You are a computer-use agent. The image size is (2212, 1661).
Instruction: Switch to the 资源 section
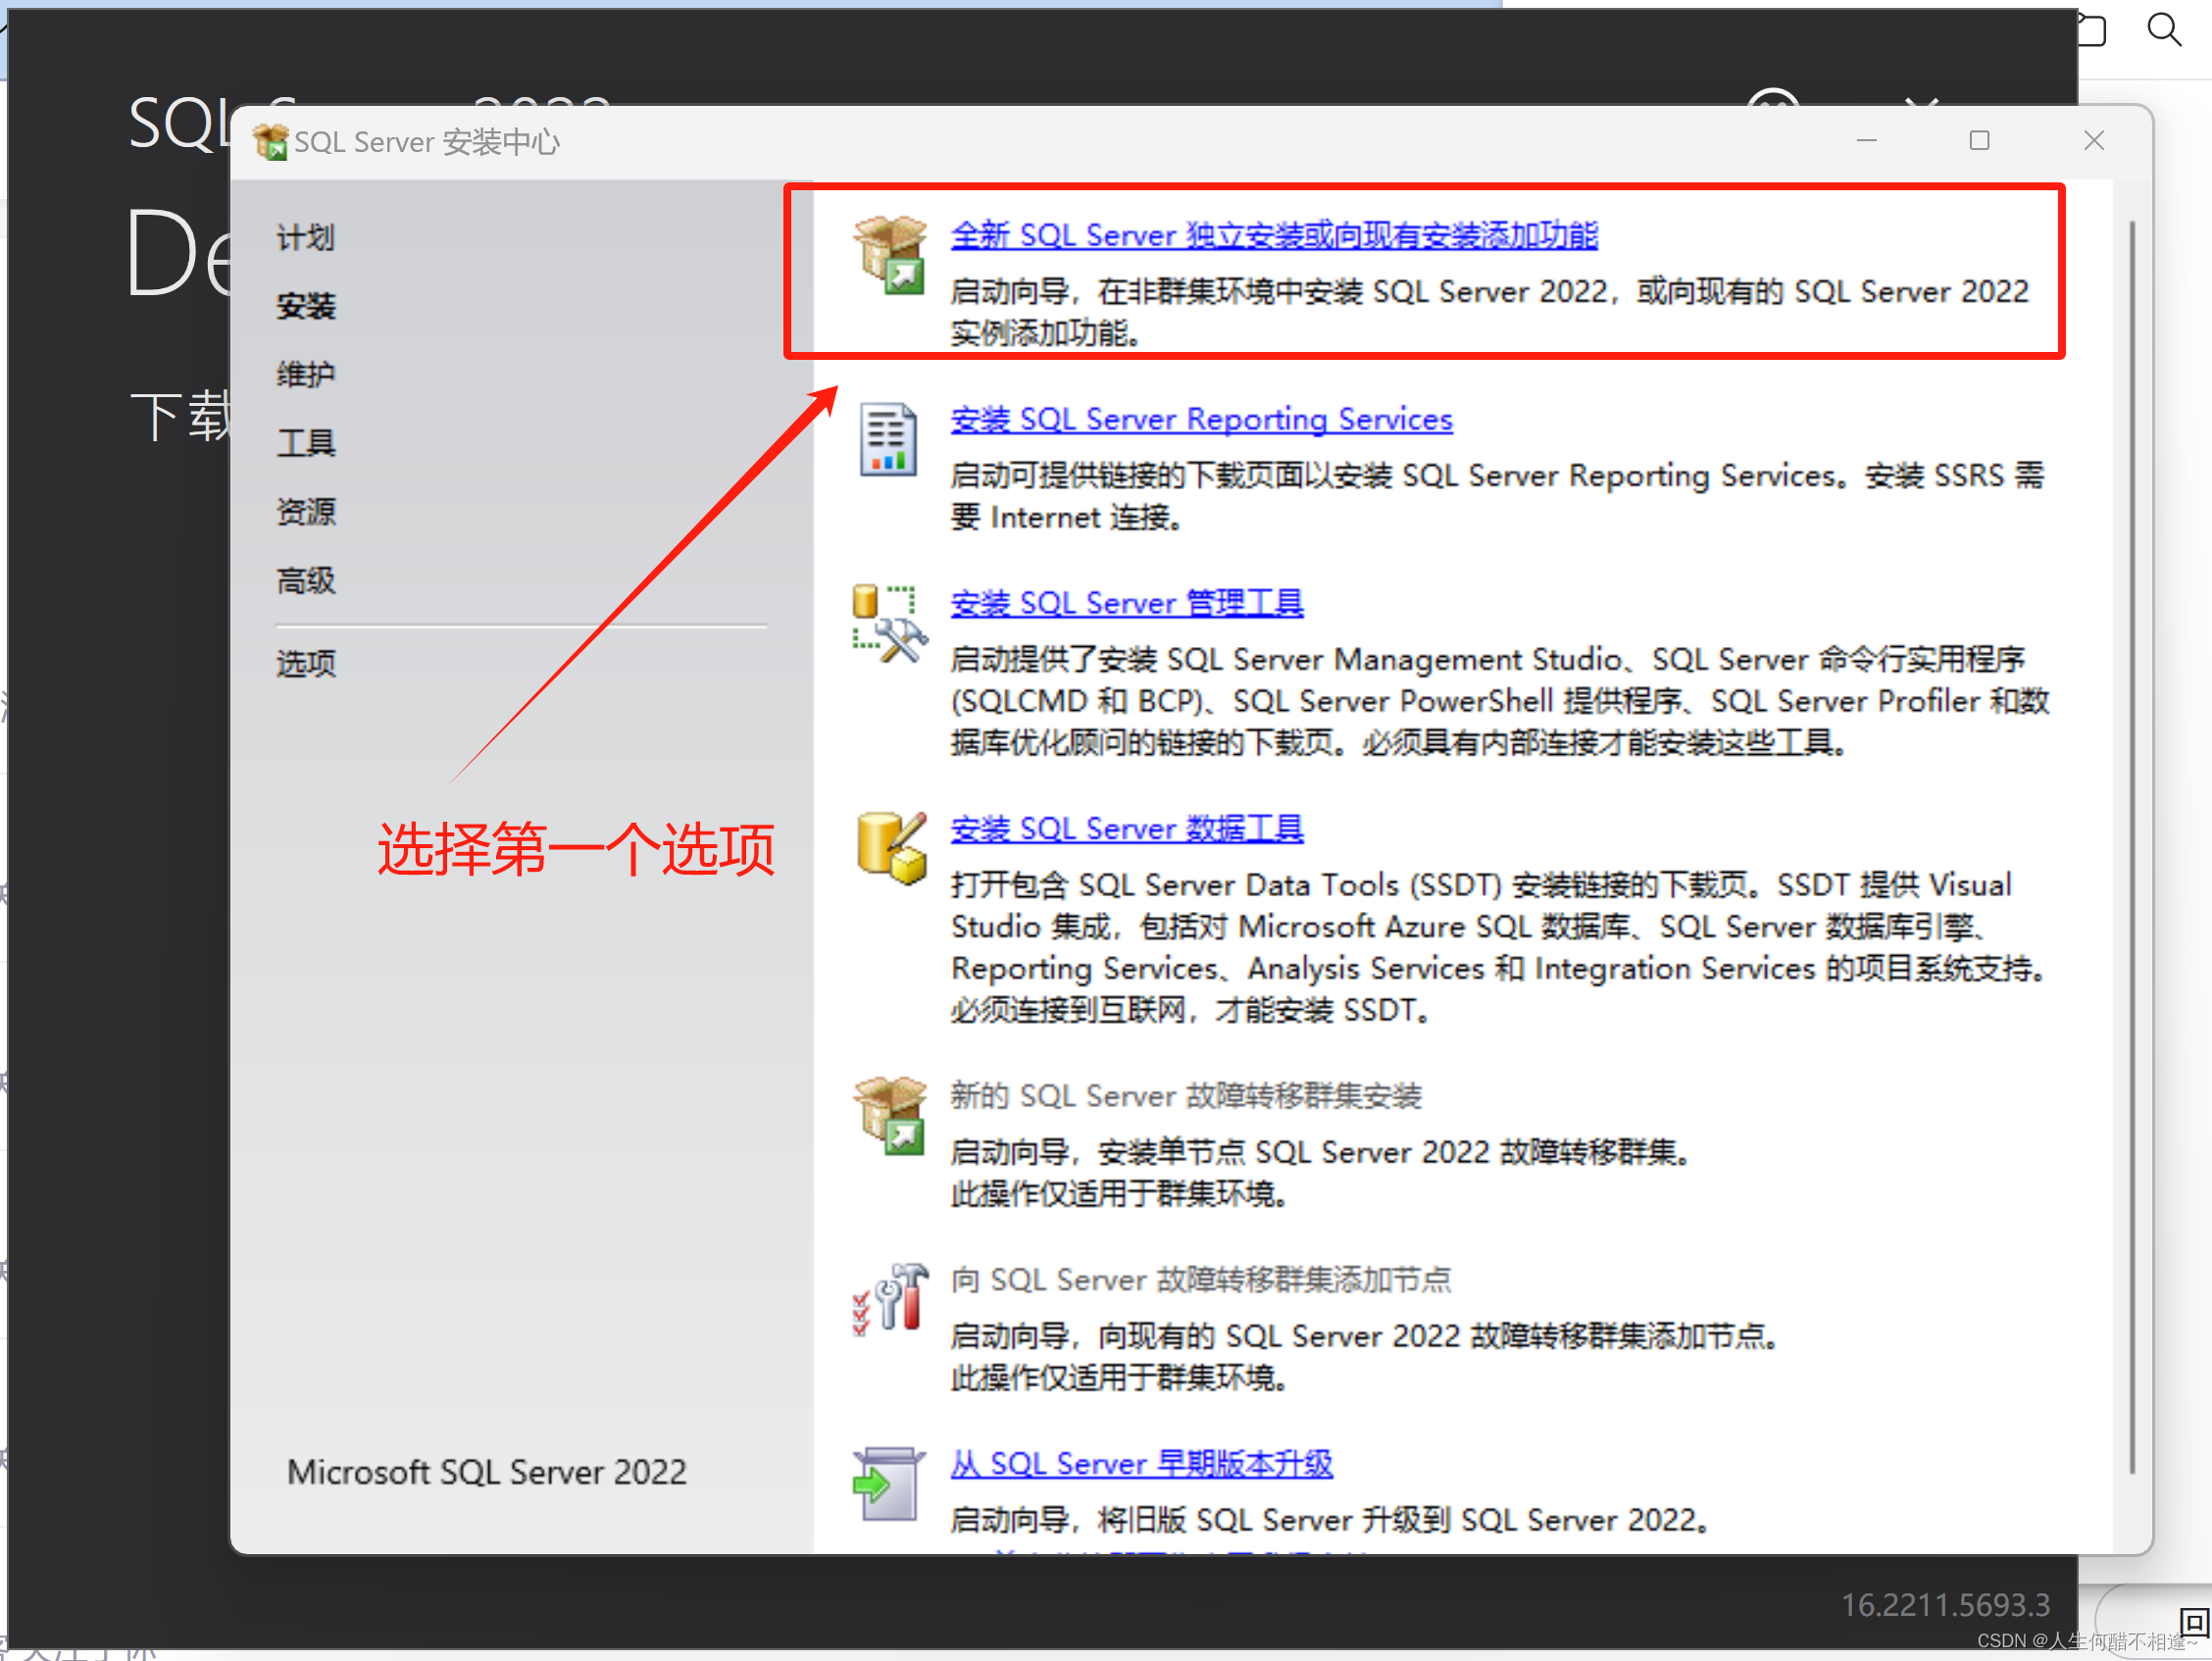[x=305, y=512]
